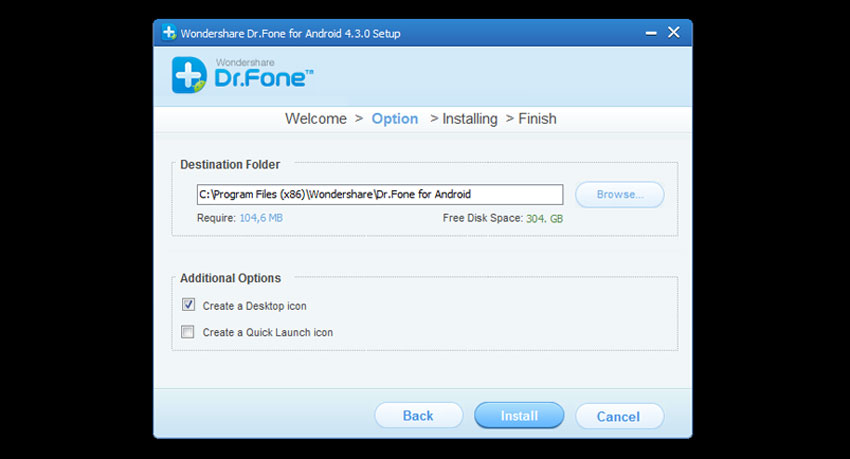Click the 104,6 MB required size value
This screenshot has width=850, height=459.
coord(261,218)
